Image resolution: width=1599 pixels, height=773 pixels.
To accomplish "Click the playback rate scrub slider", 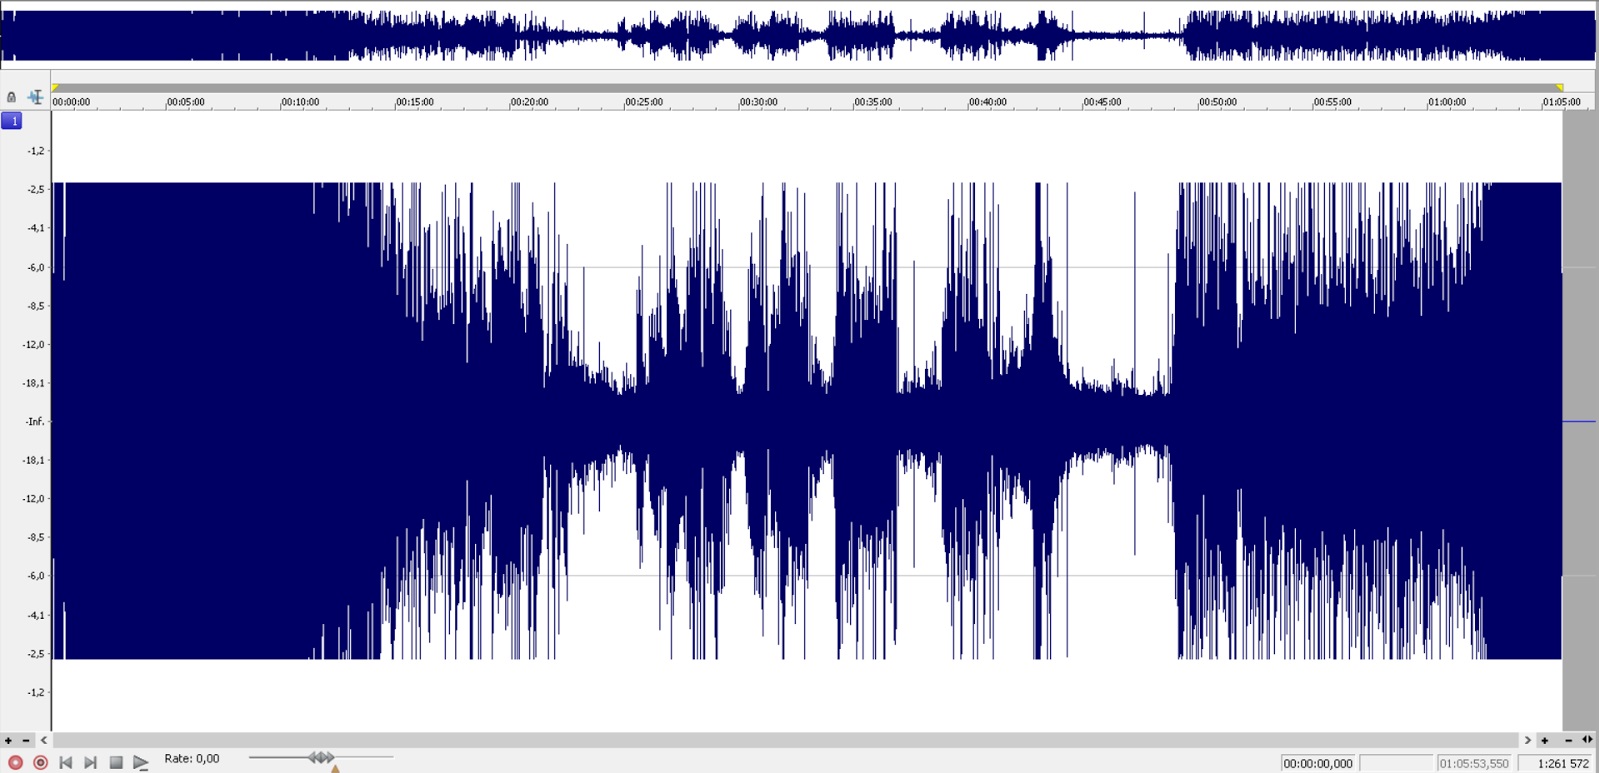I will pyautogui.click(x=321, y=758).
